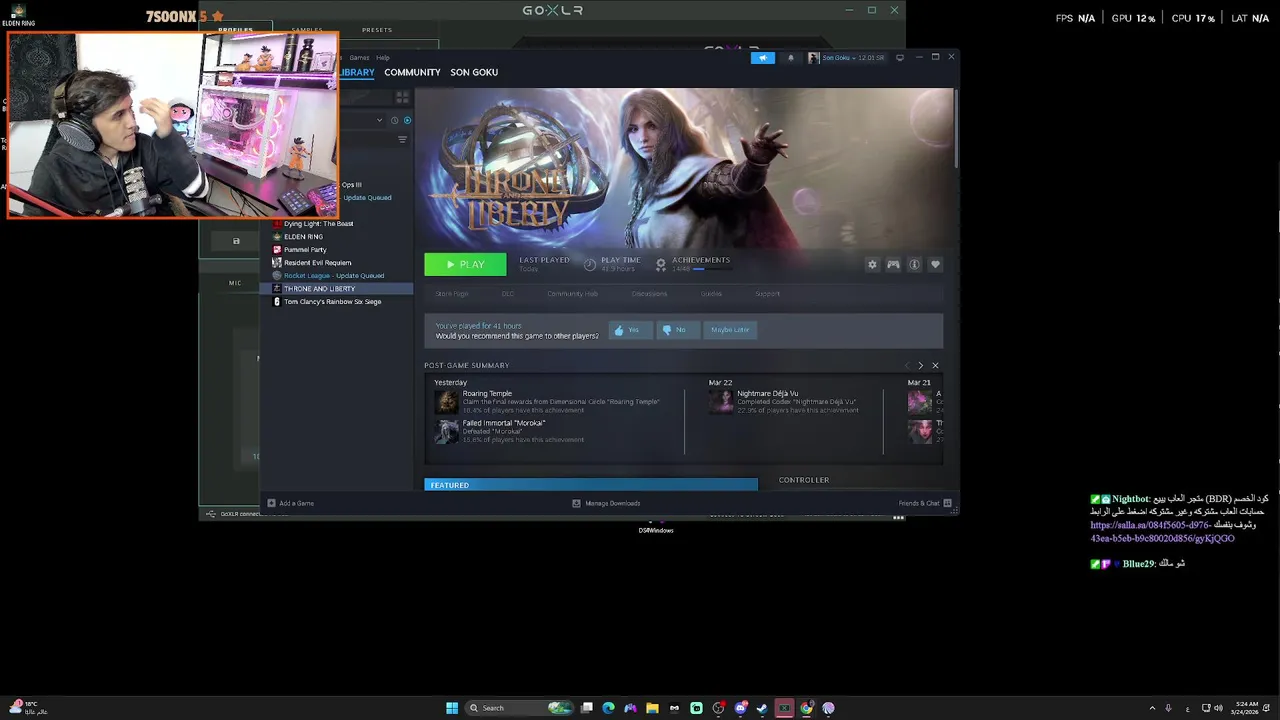Viewport: 1280px width, 720px height.
Task: Open the library filter options icon
Action: pos(402,140)
